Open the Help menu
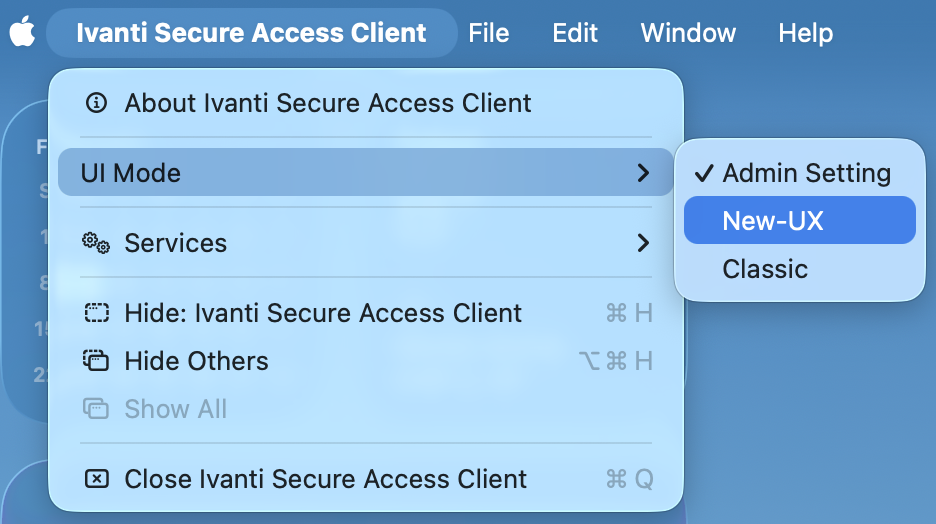This screenshot has height=524, width=936. point(805,32)
